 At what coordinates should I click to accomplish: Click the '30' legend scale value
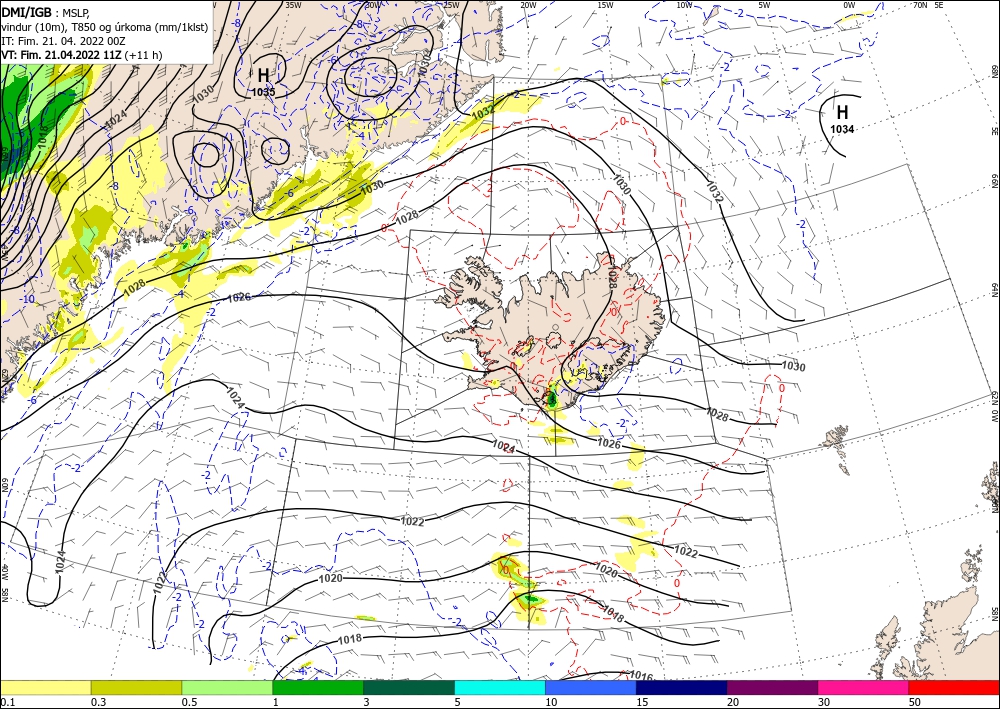click(x=825, y=702)
